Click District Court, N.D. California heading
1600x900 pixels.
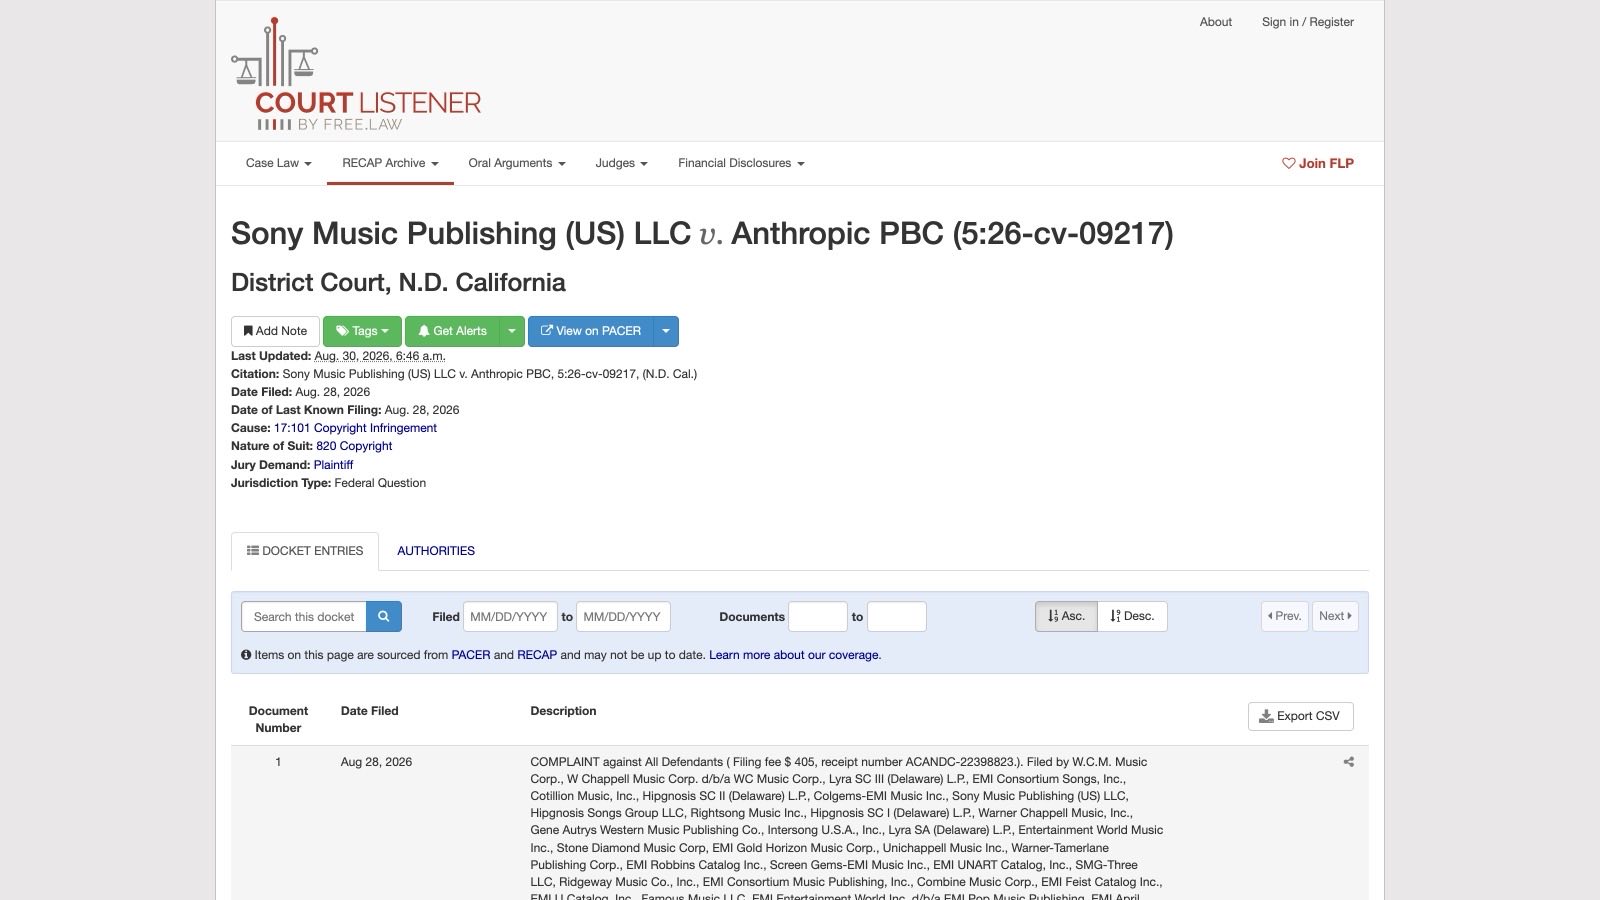398,282
